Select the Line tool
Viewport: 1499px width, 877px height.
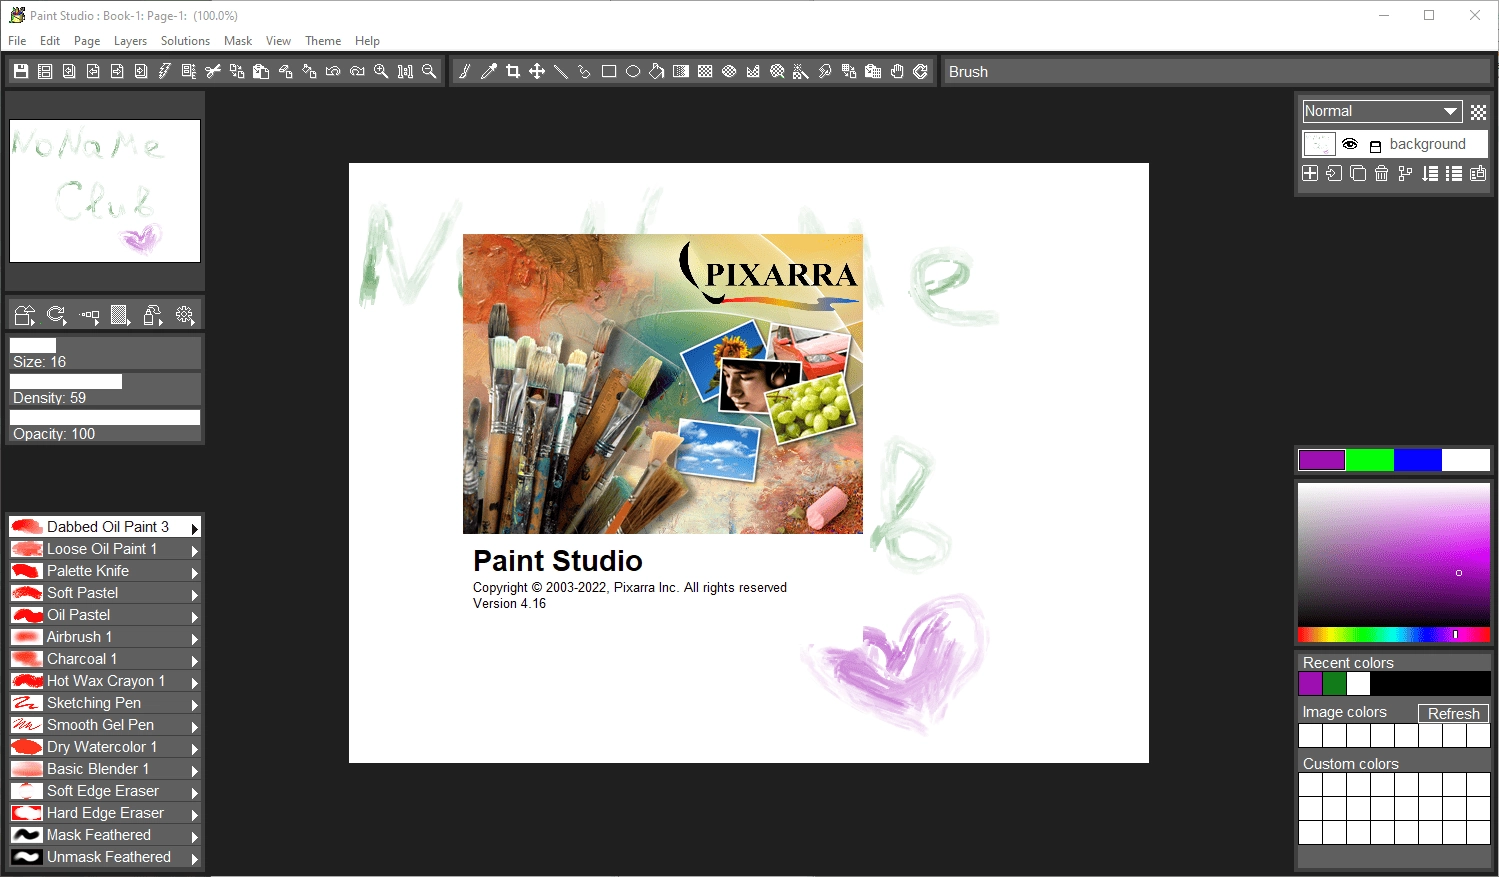561,71
